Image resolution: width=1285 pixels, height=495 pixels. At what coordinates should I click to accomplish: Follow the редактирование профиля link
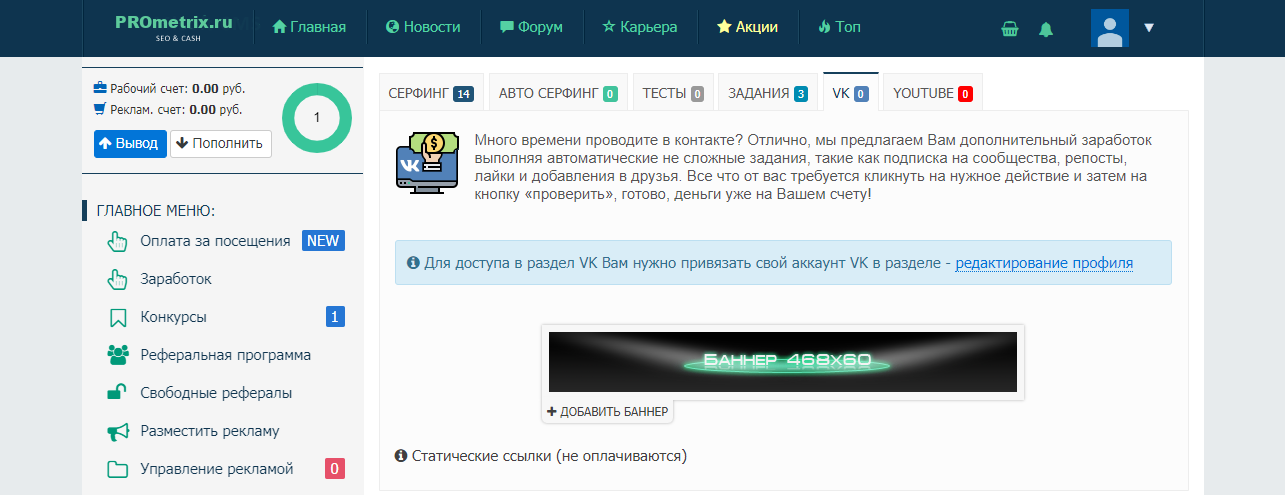pos(1044,263)
